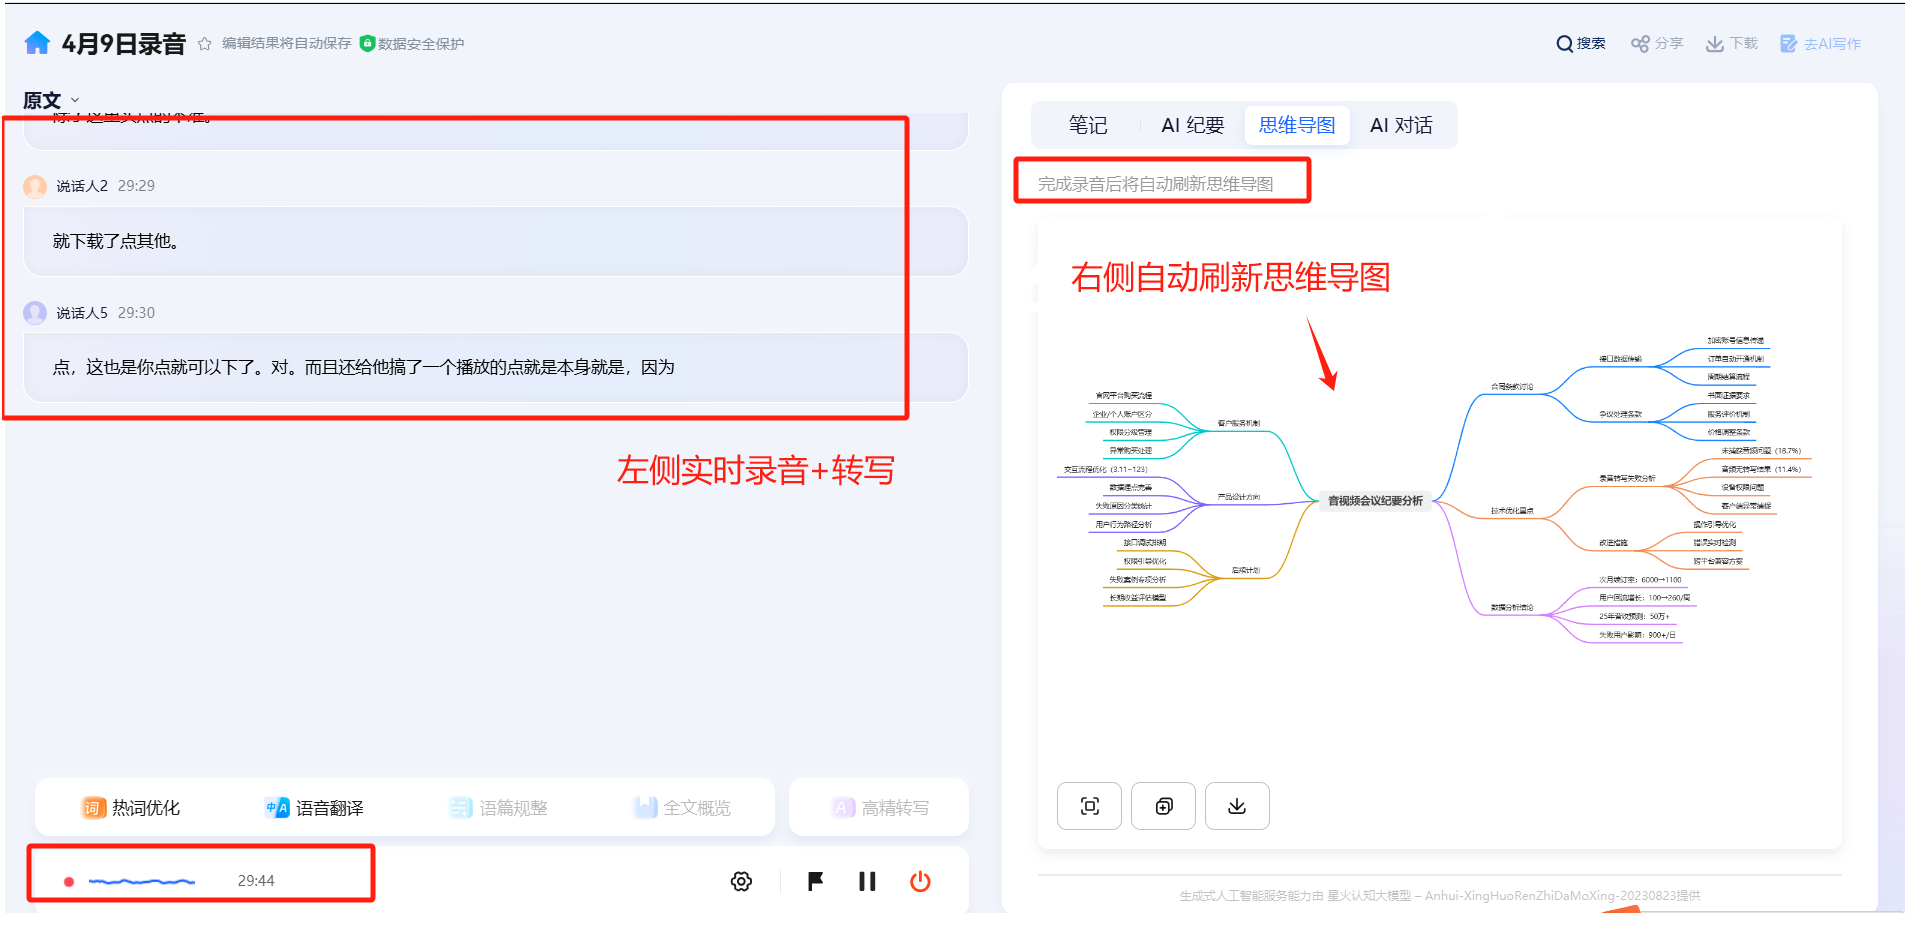Open the AI 对话 tab

pos(1401,125)
